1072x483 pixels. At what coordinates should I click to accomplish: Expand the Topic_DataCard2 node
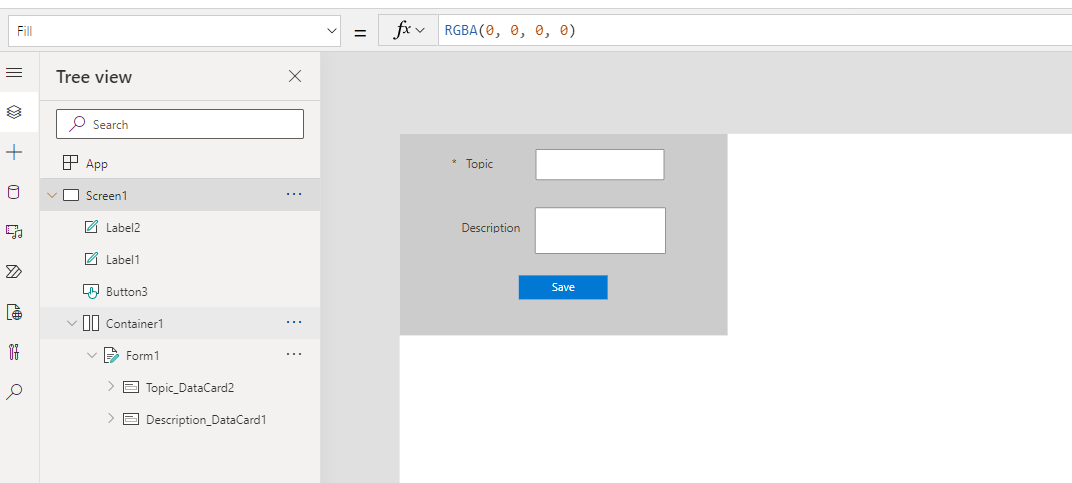pyautogui.click(x=111, y=386)
